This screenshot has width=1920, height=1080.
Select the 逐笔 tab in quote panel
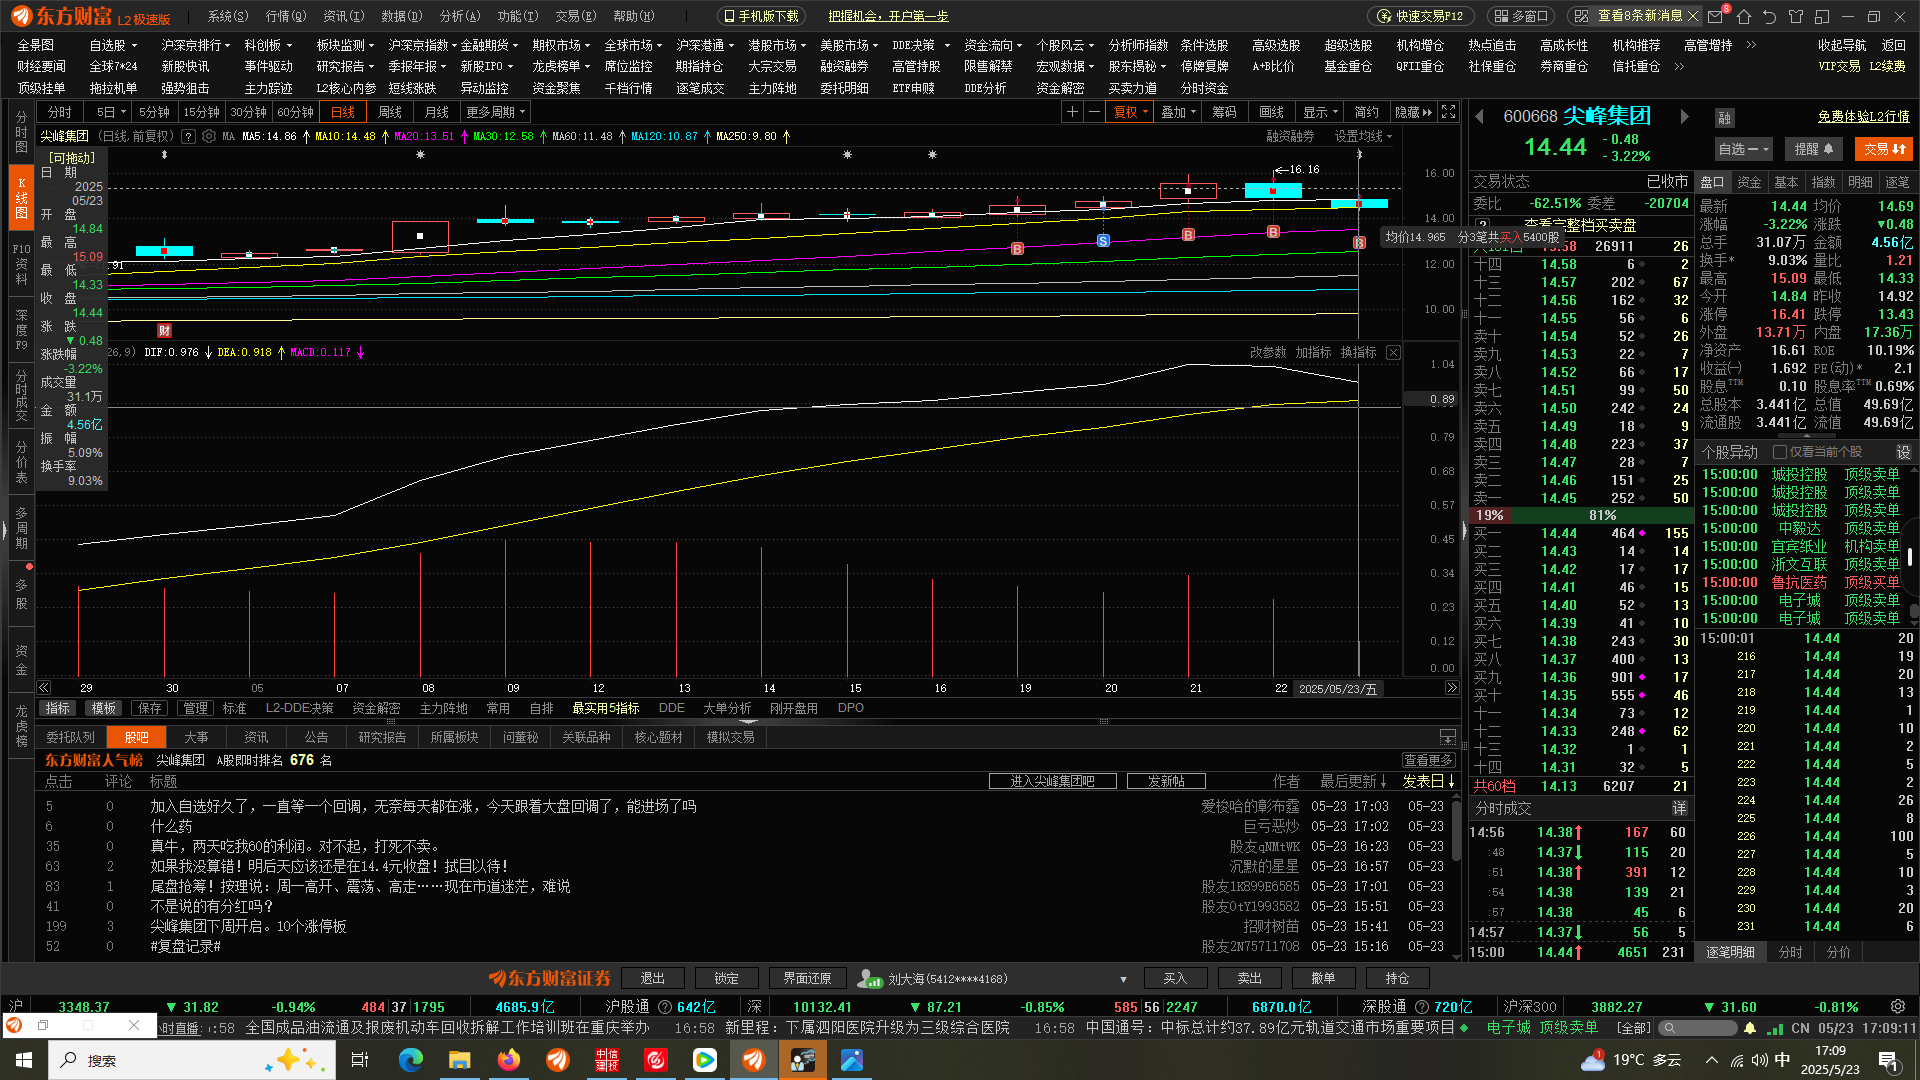(x=1897, y=182)
